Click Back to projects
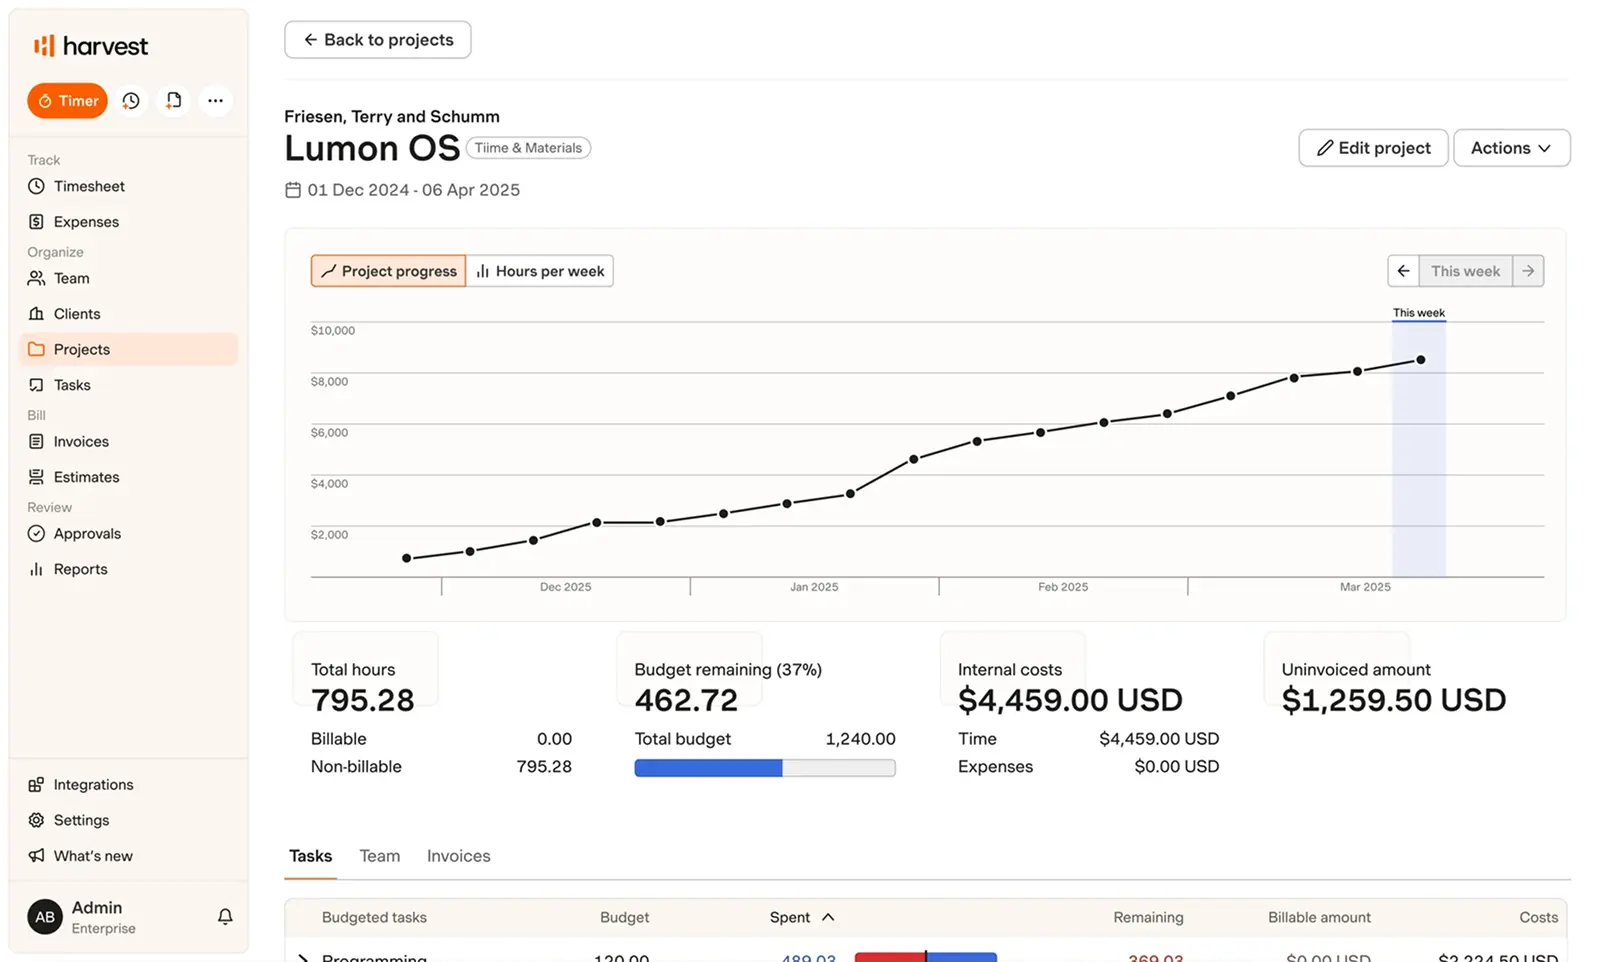 coord(378,40)
